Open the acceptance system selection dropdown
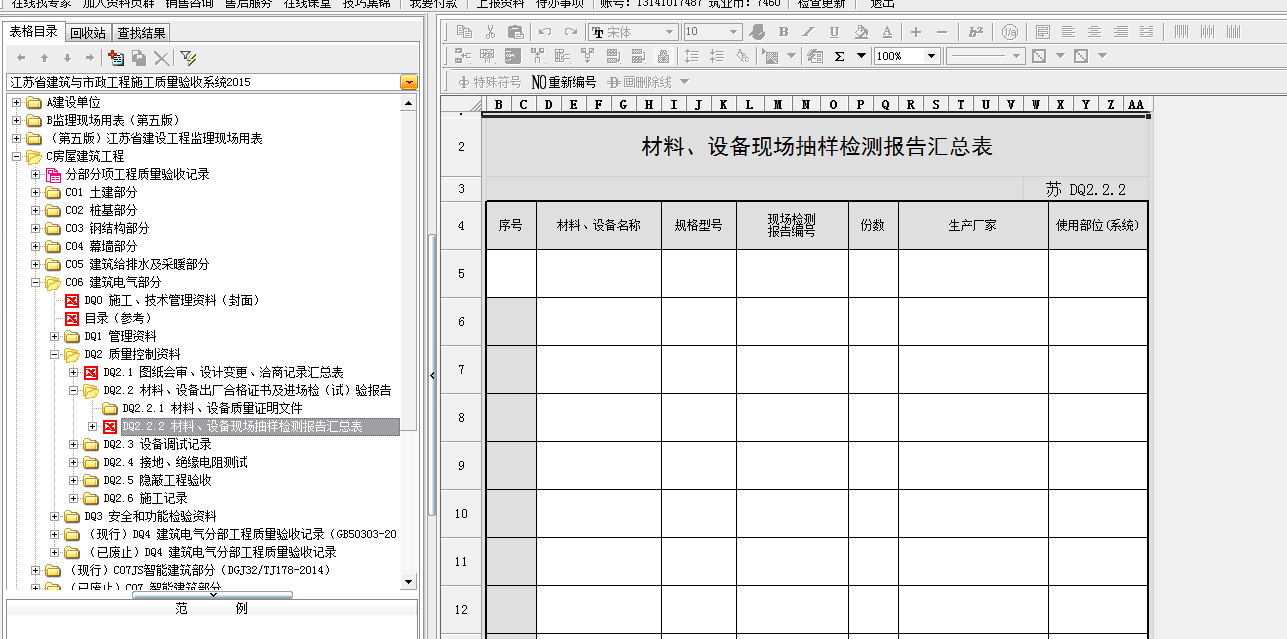 tap(408, 82)
